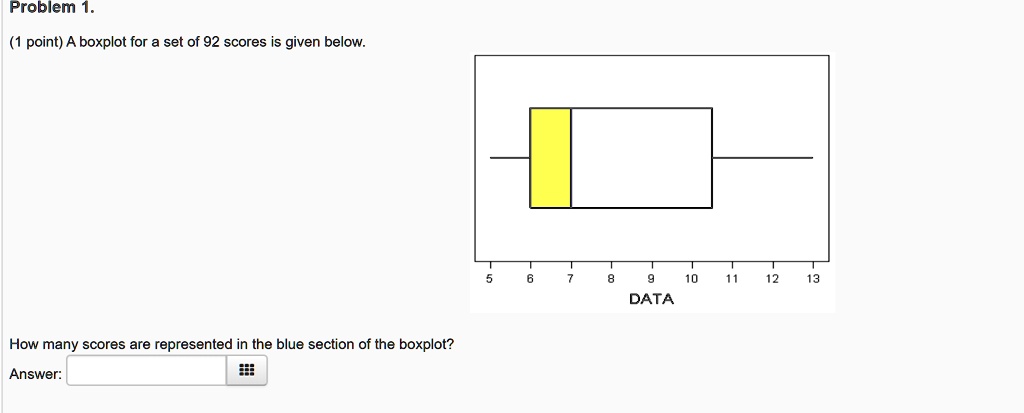1024x413 pixels.
Task: Click the axis tick label 9
Action: (x=651, y=279)
